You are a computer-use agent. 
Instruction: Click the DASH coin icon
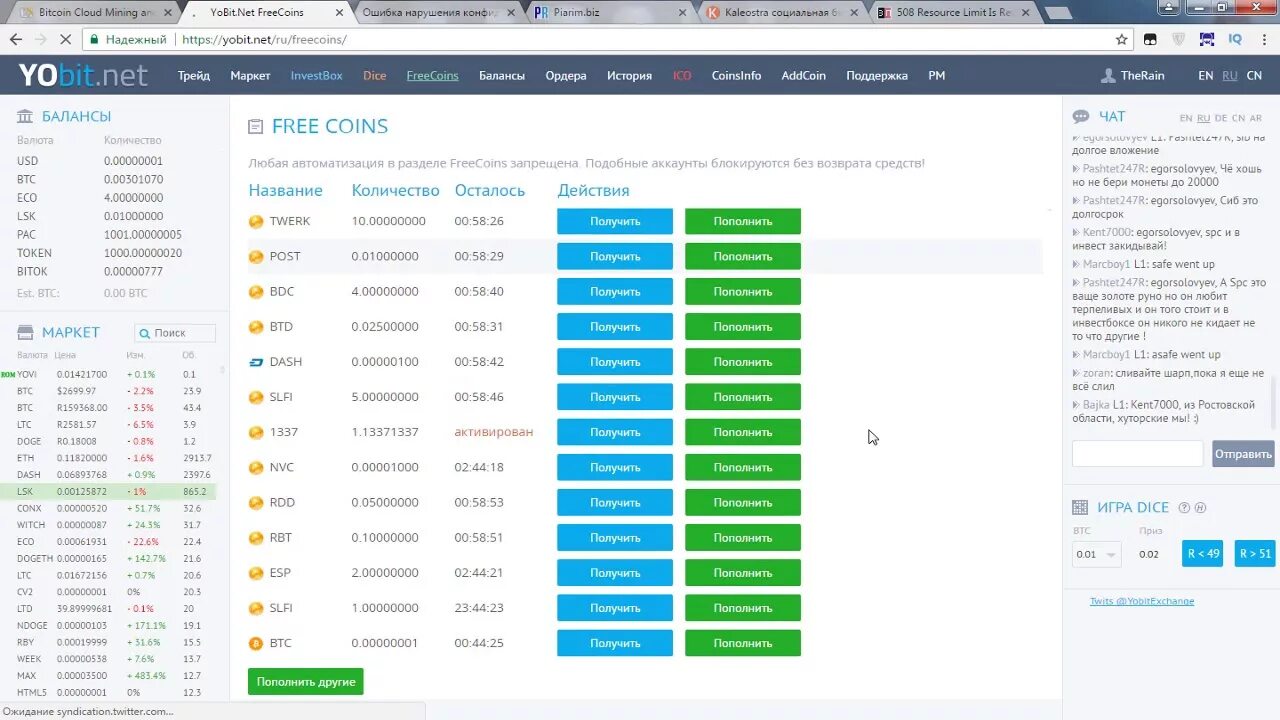[256, 362]
